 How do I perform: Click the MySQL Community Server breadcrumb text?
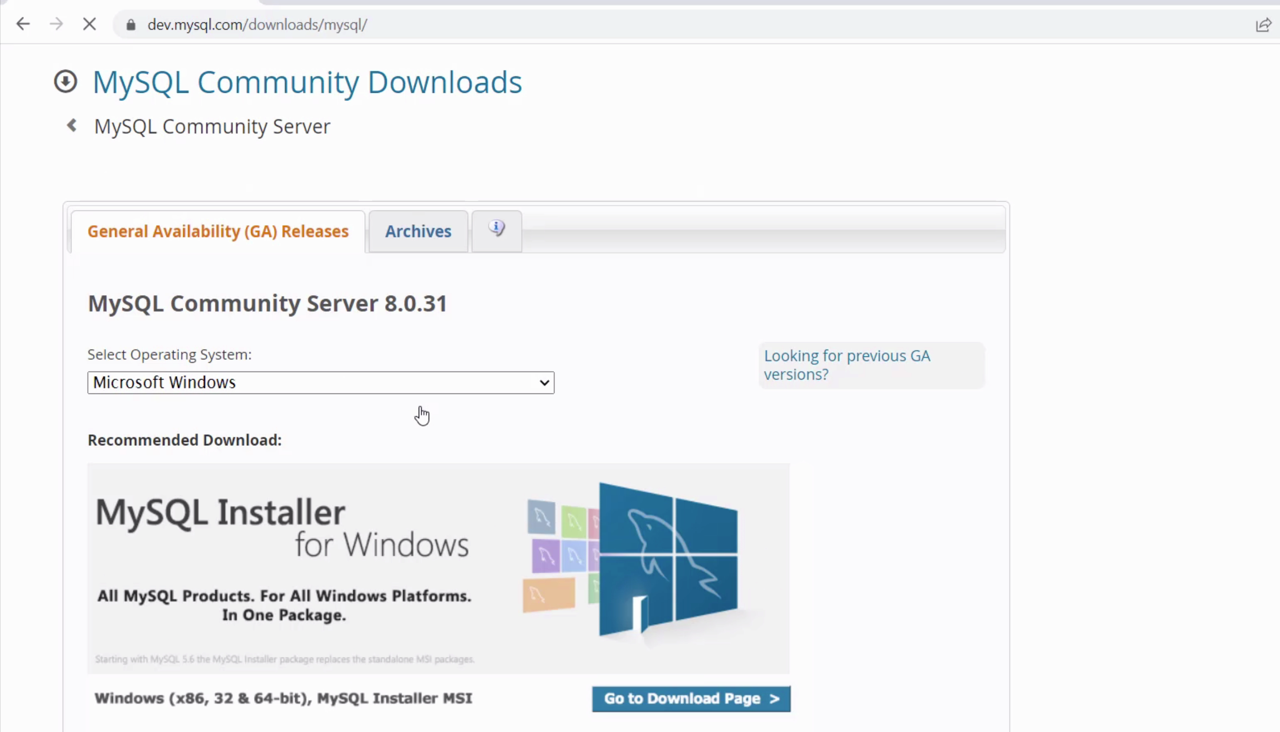212,127
